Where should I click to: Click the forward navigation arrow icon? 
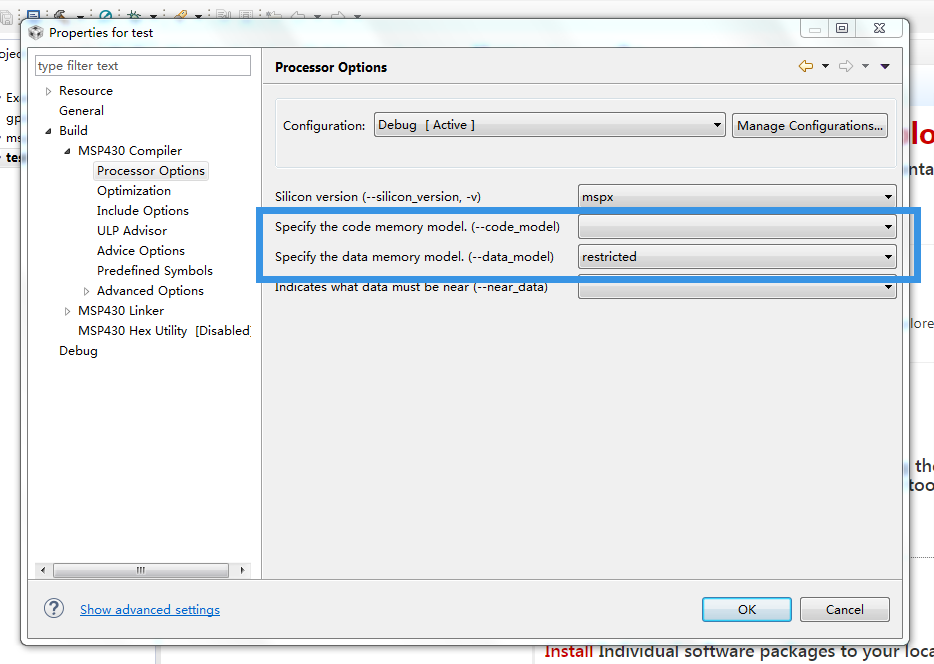846,66
